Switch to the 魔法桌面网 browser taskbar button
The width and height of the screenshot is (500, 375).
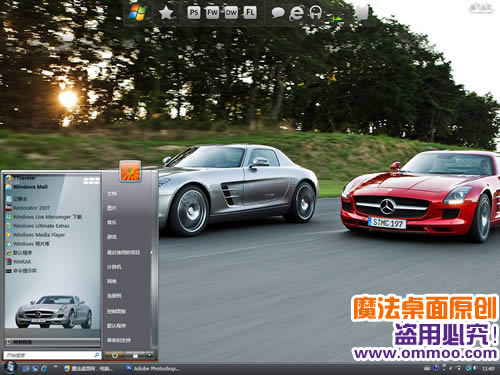[89, 369]
